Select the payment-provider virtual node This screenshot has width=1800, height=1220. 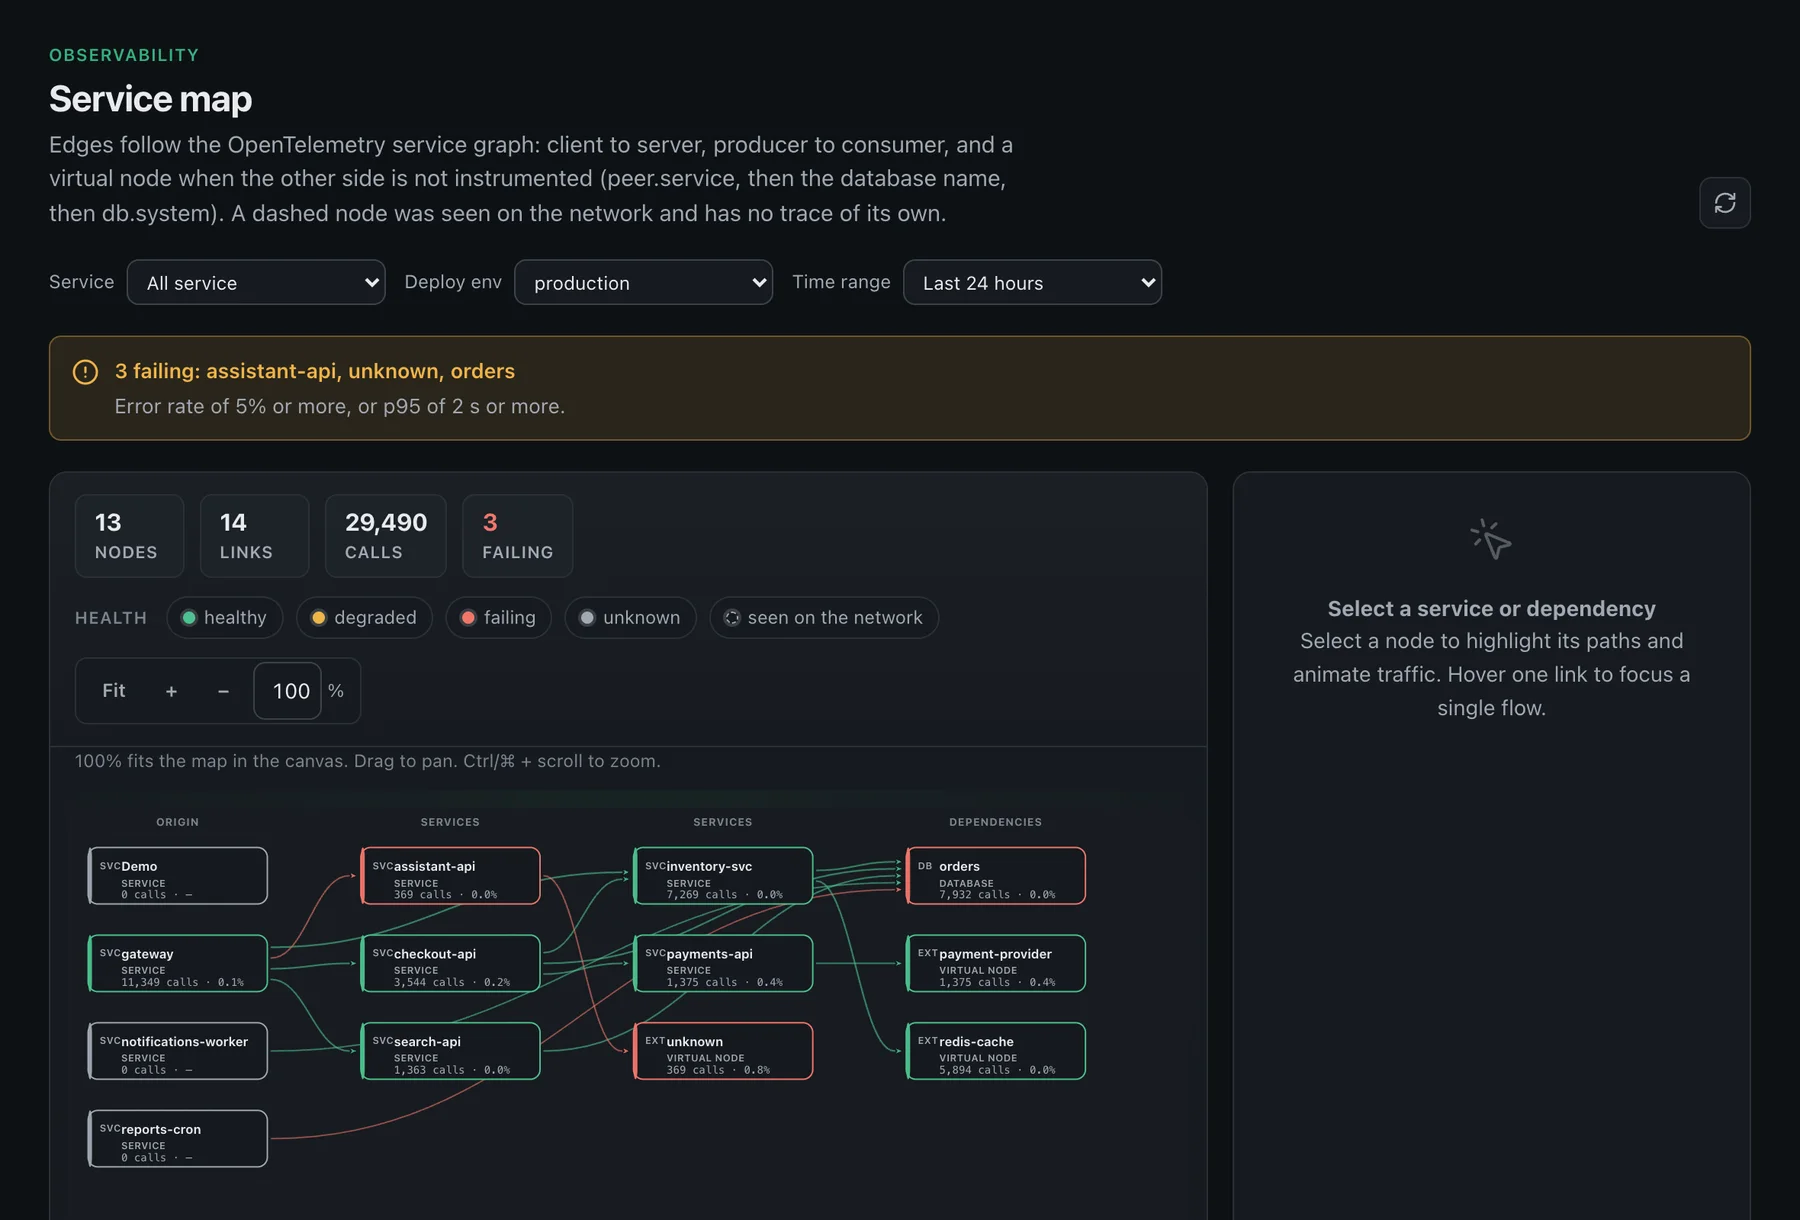[996, 964]
